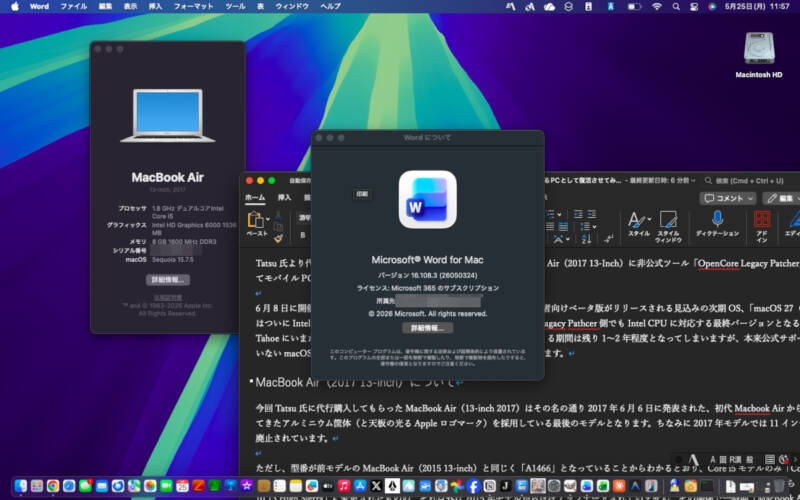Open Finder from the Dock
This screenshot has width=800, height=500.
pyautogui.click(x=21, y=486)
